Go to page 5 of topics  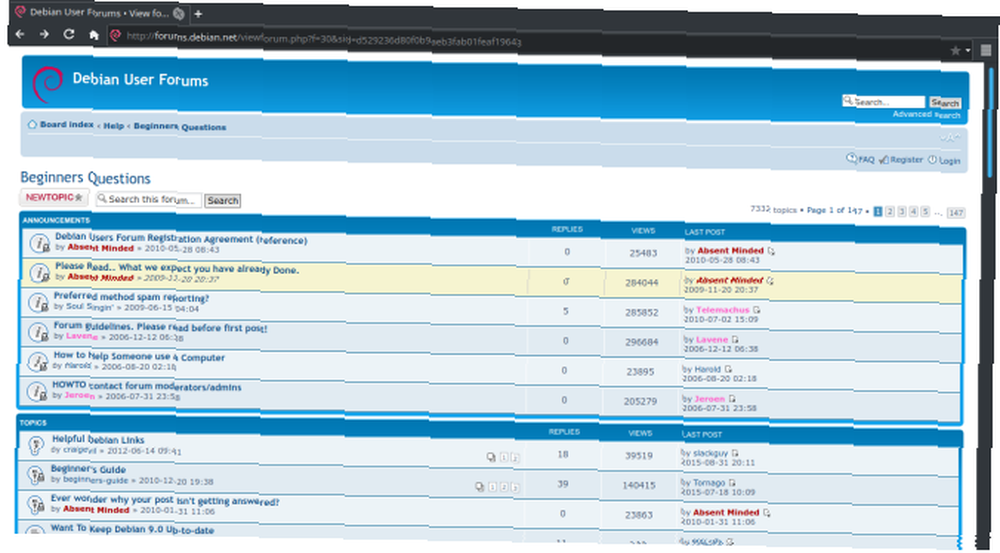[925, 211]
